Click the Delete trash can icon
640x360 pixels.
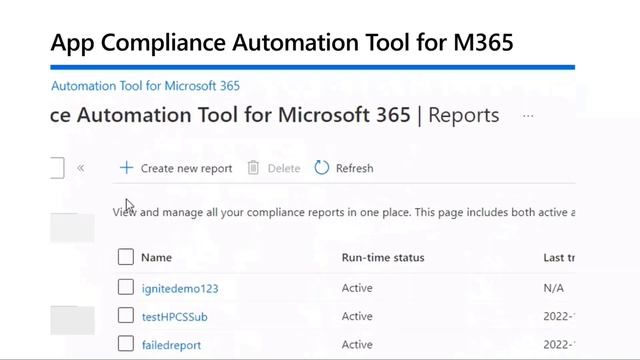[x=253, y=168]
